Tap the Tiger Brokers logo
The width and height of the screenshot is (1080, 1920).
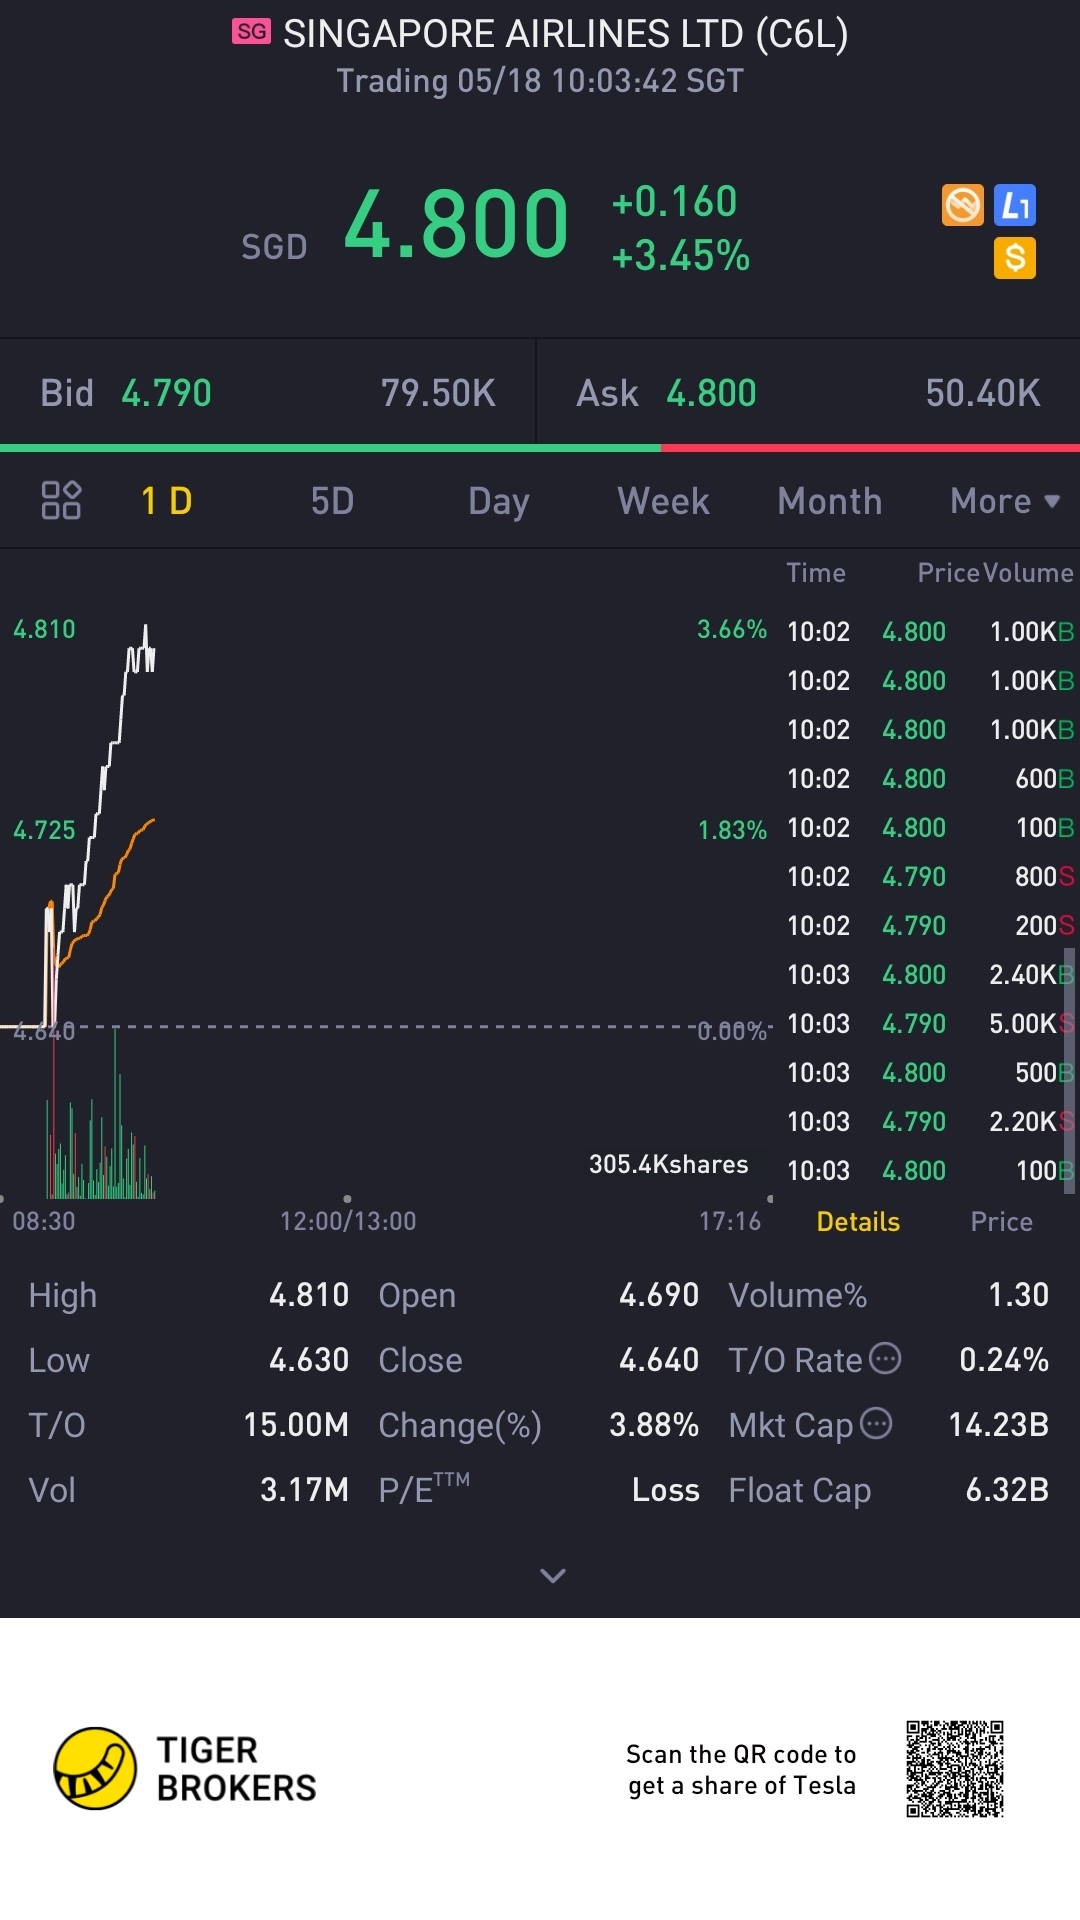186,1768
